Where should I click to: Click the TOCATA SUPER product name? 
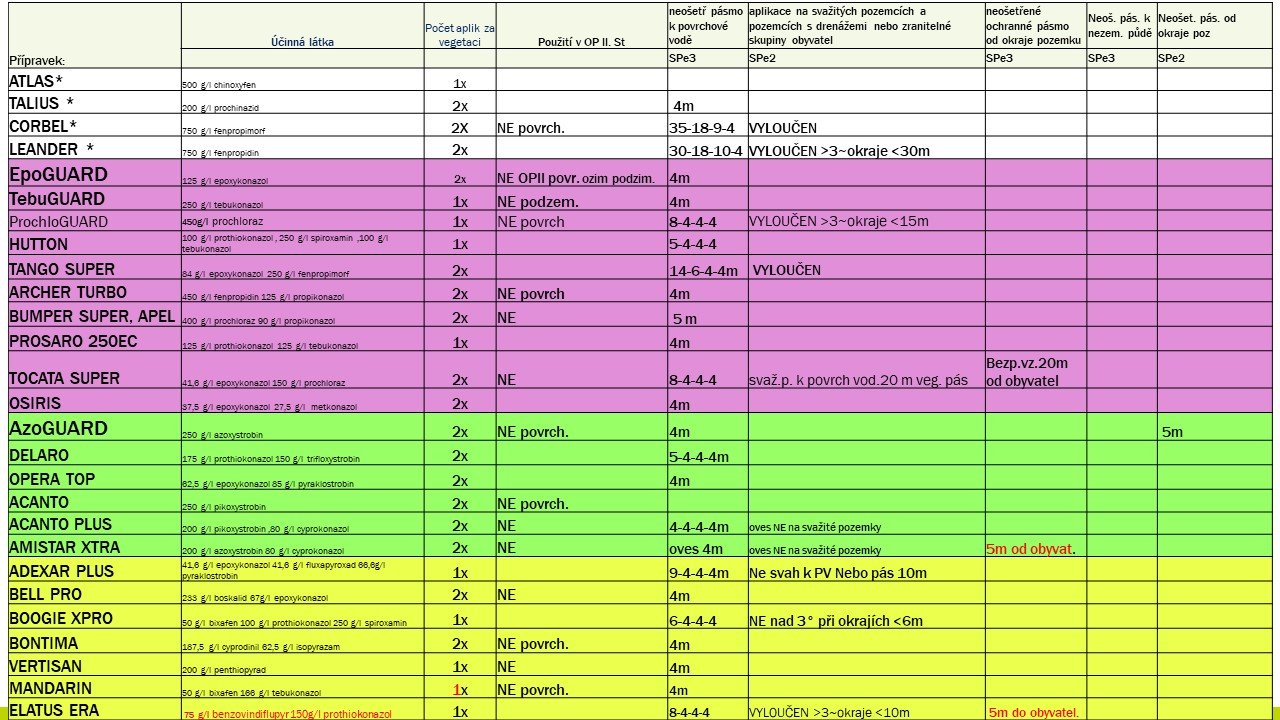64,378
